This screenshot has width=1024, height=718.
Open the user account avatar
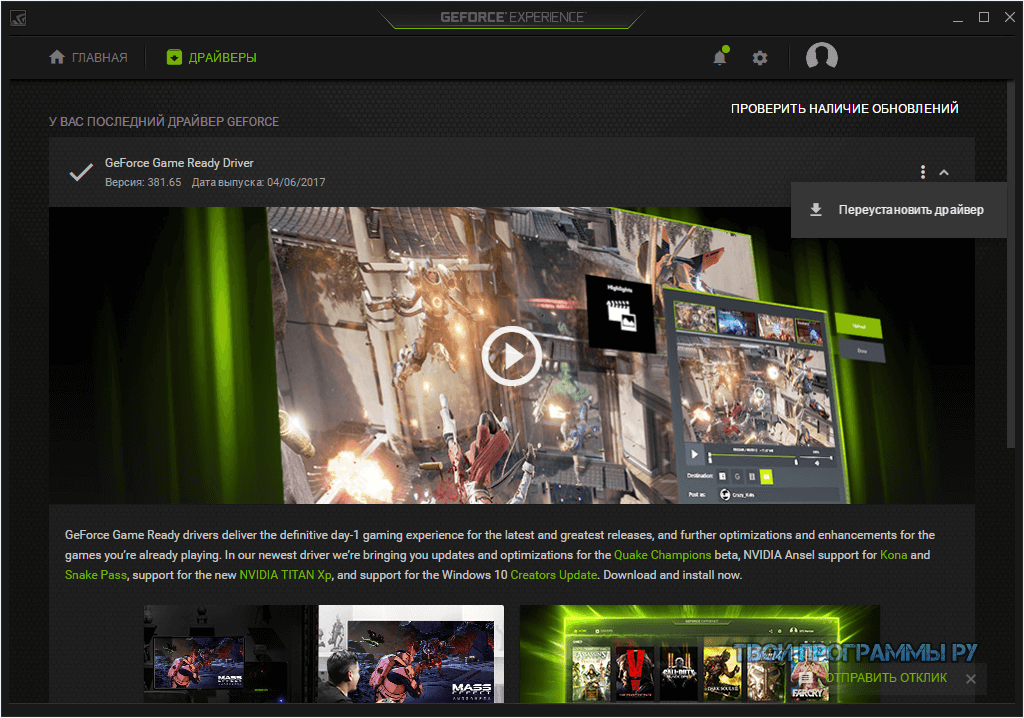[822, 56]
